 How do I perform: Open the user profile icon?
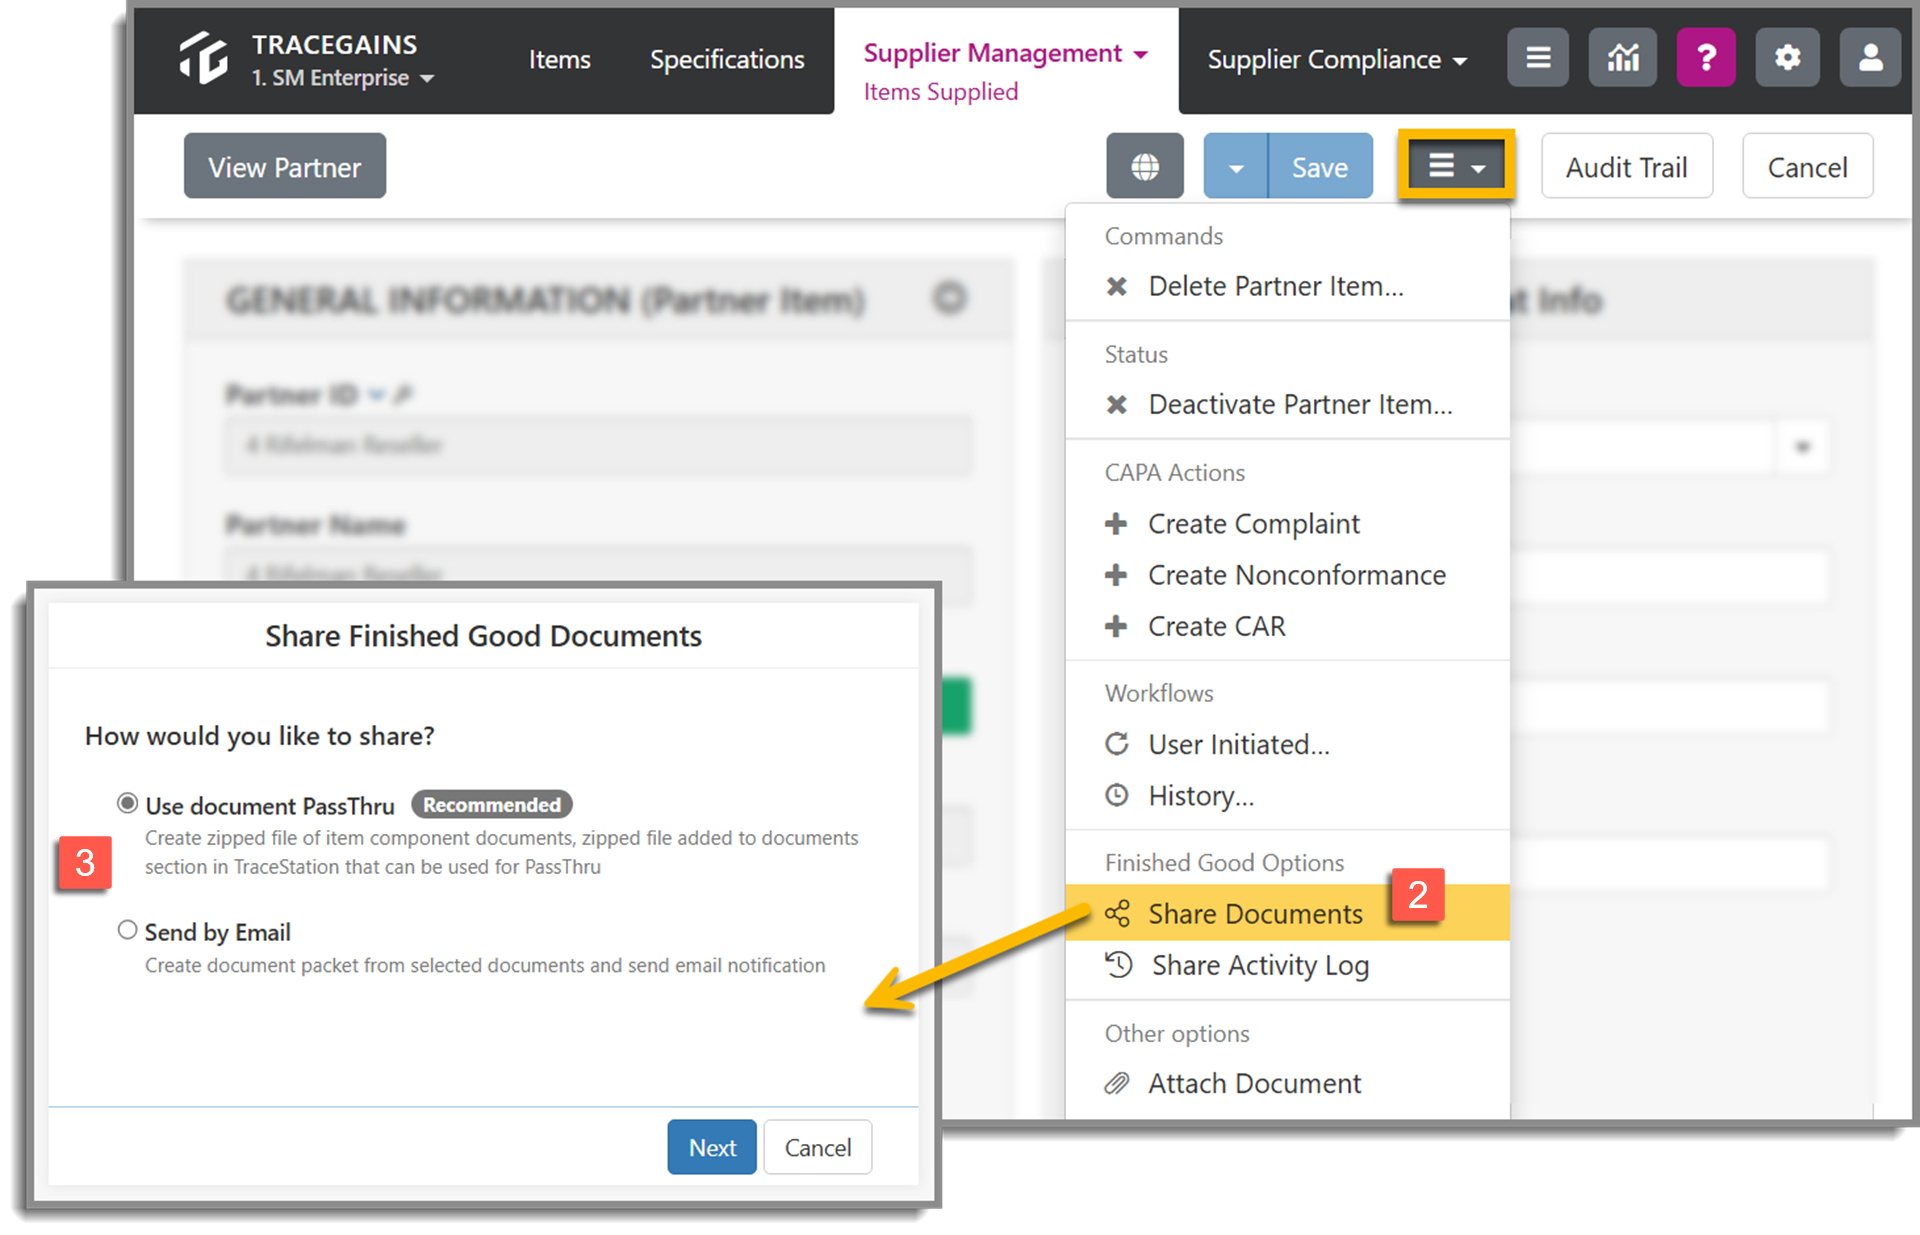(x=1870, y=58)
